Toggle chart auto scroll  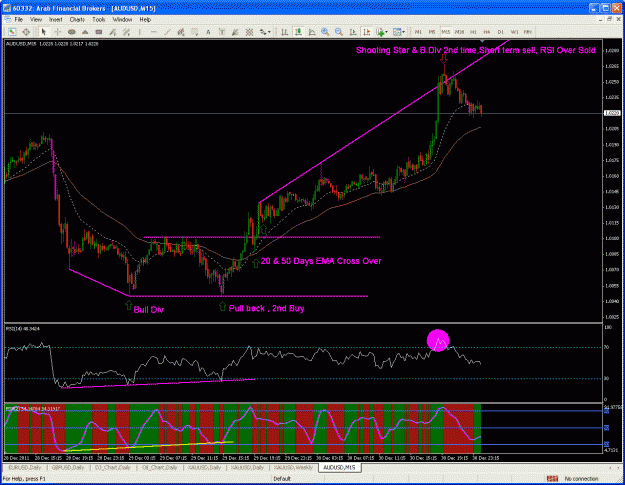(x=353, y=32)
